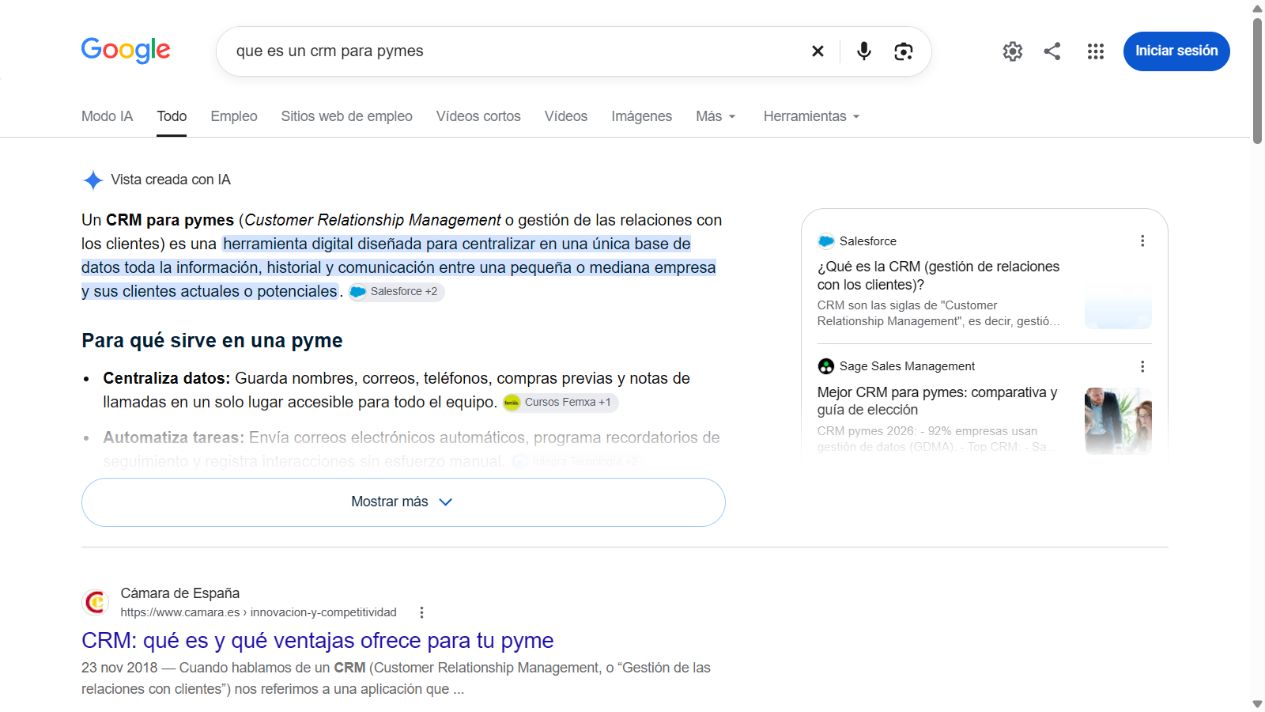
Task: Open Salesforce article ¿Qué es la CRM
Action: [938, 275]
